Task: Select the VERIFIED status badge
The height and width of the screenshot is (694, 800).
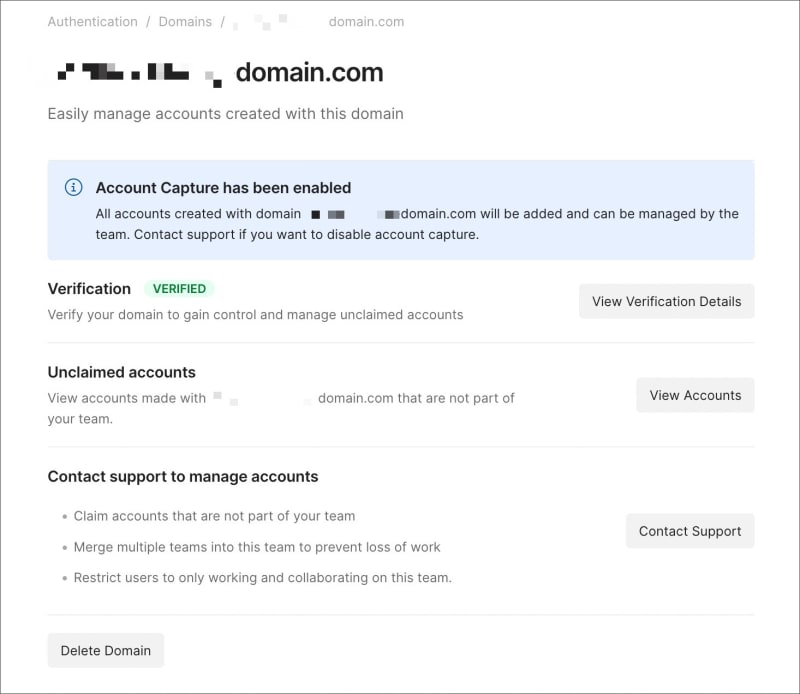Action: pos(180,289)
